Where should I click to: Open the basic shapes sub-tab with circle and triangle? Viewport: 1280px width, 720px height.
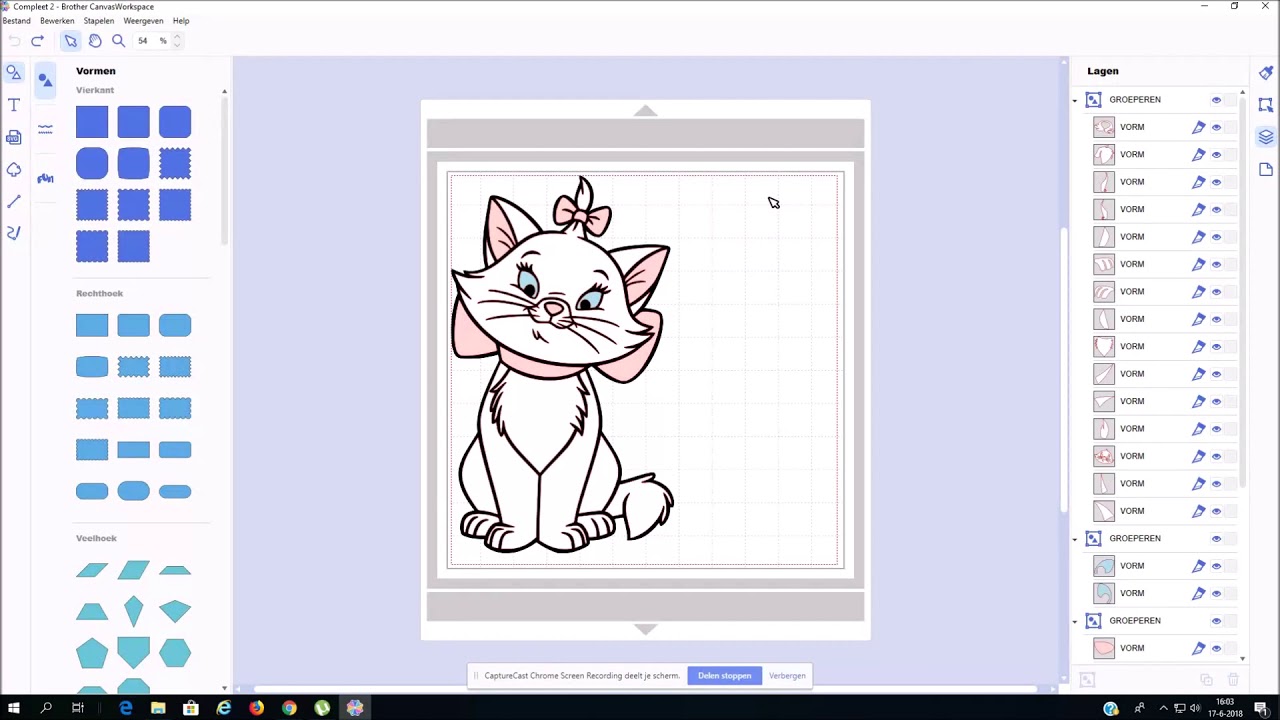(x=45, y=80)
